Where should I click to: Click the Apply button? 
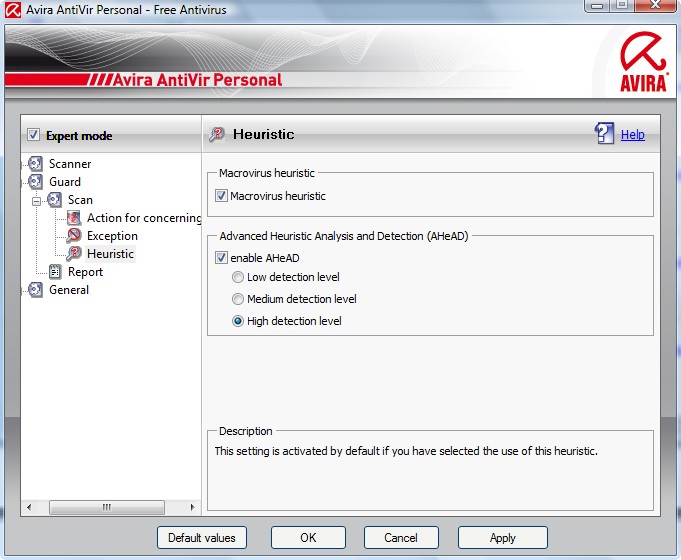pos(502,538)
